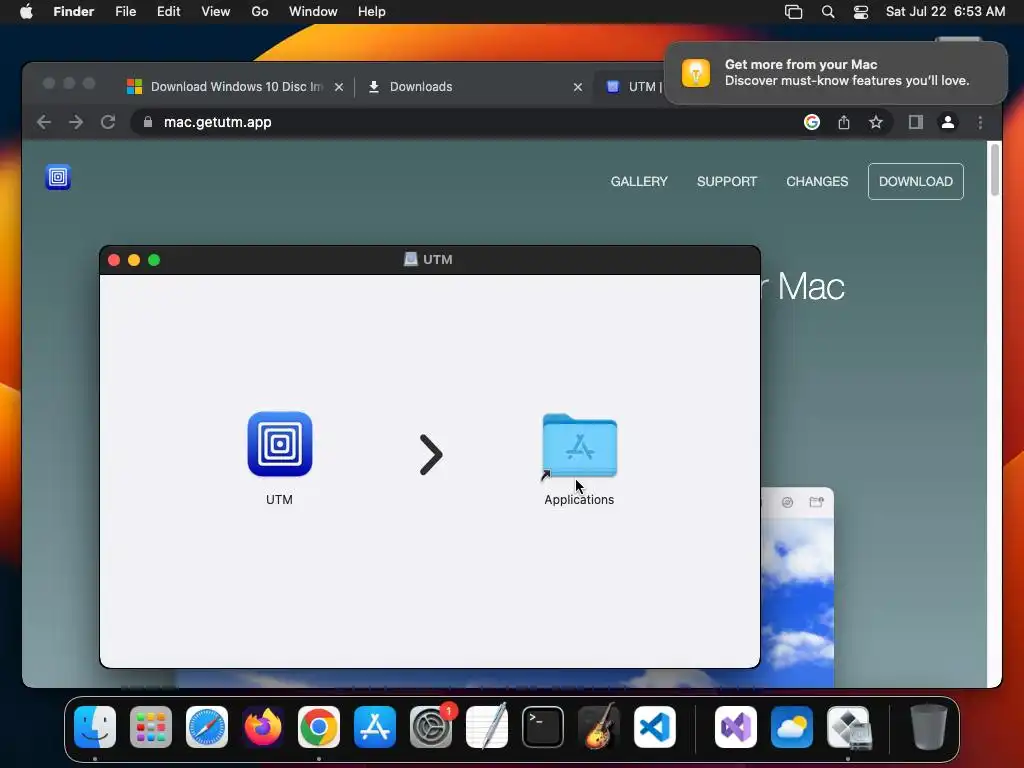Open Boot Camp Assistant in the Dock
Viewport: 1024px width, 768px height.
point(848,727)
